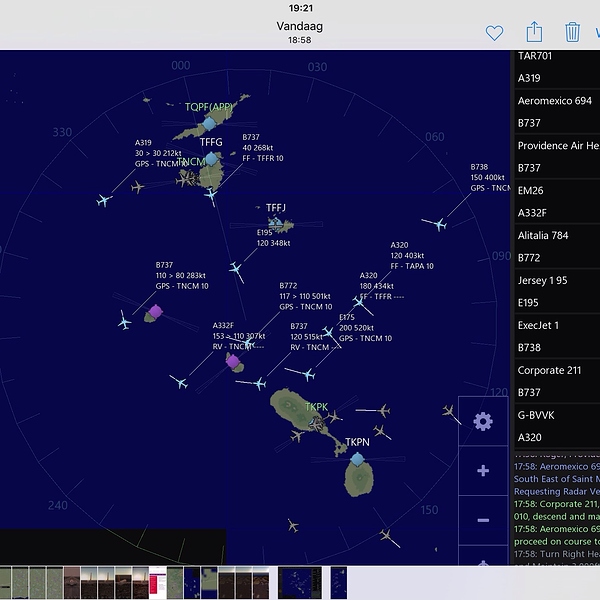Tap the TNCM airport label
The image size is (600, 600).
(191, 161)
